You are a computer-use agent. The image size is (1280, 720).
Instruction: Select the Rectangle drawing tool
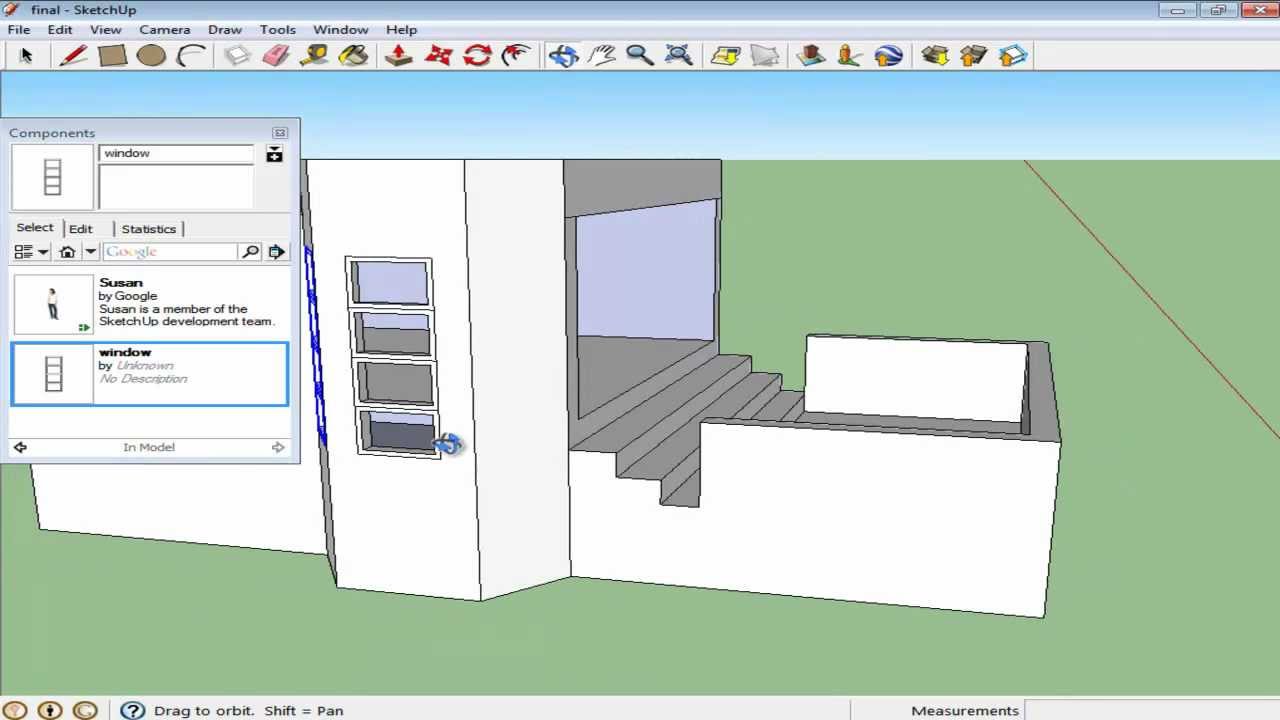point(112,56)
